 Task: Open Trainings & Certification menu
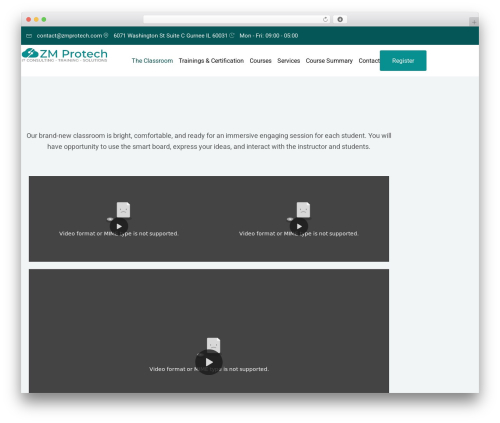click(211, 61)
